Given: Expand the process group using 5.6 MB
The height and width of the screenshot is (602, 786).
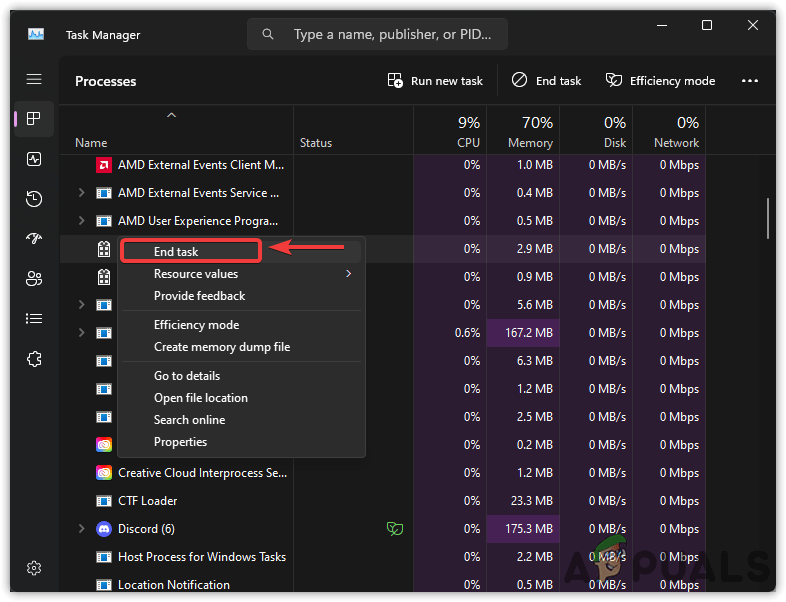Looking at the screenshot, I should coord(81,305).
